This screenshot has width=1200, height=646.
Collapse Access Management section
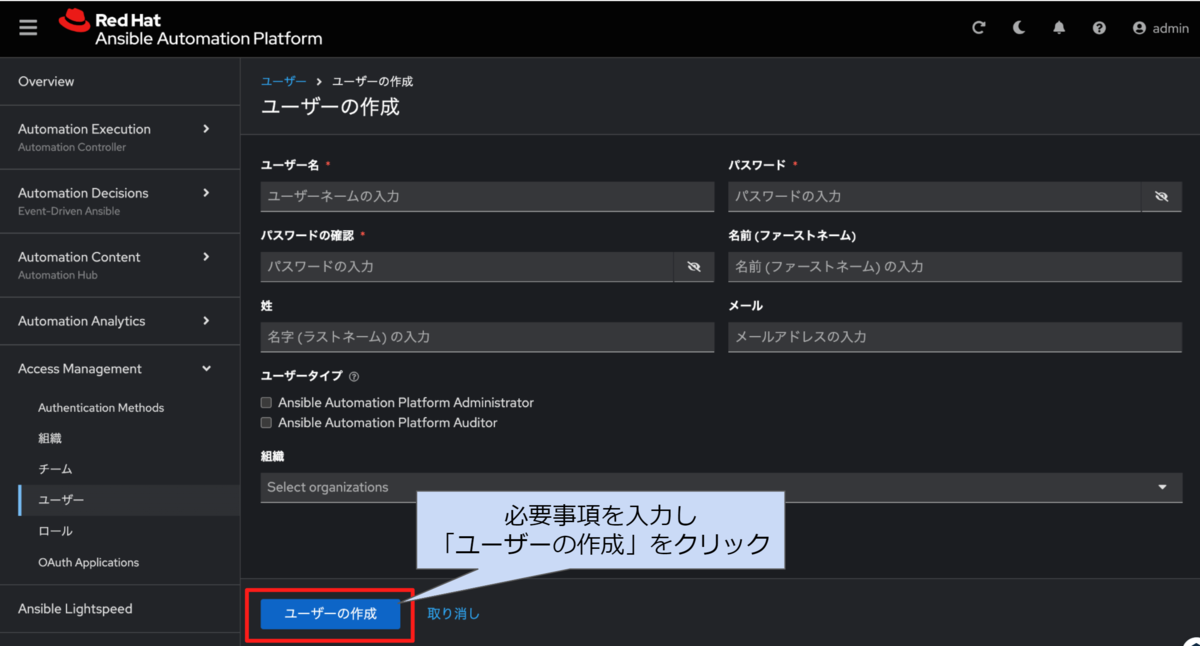[120, 369]
